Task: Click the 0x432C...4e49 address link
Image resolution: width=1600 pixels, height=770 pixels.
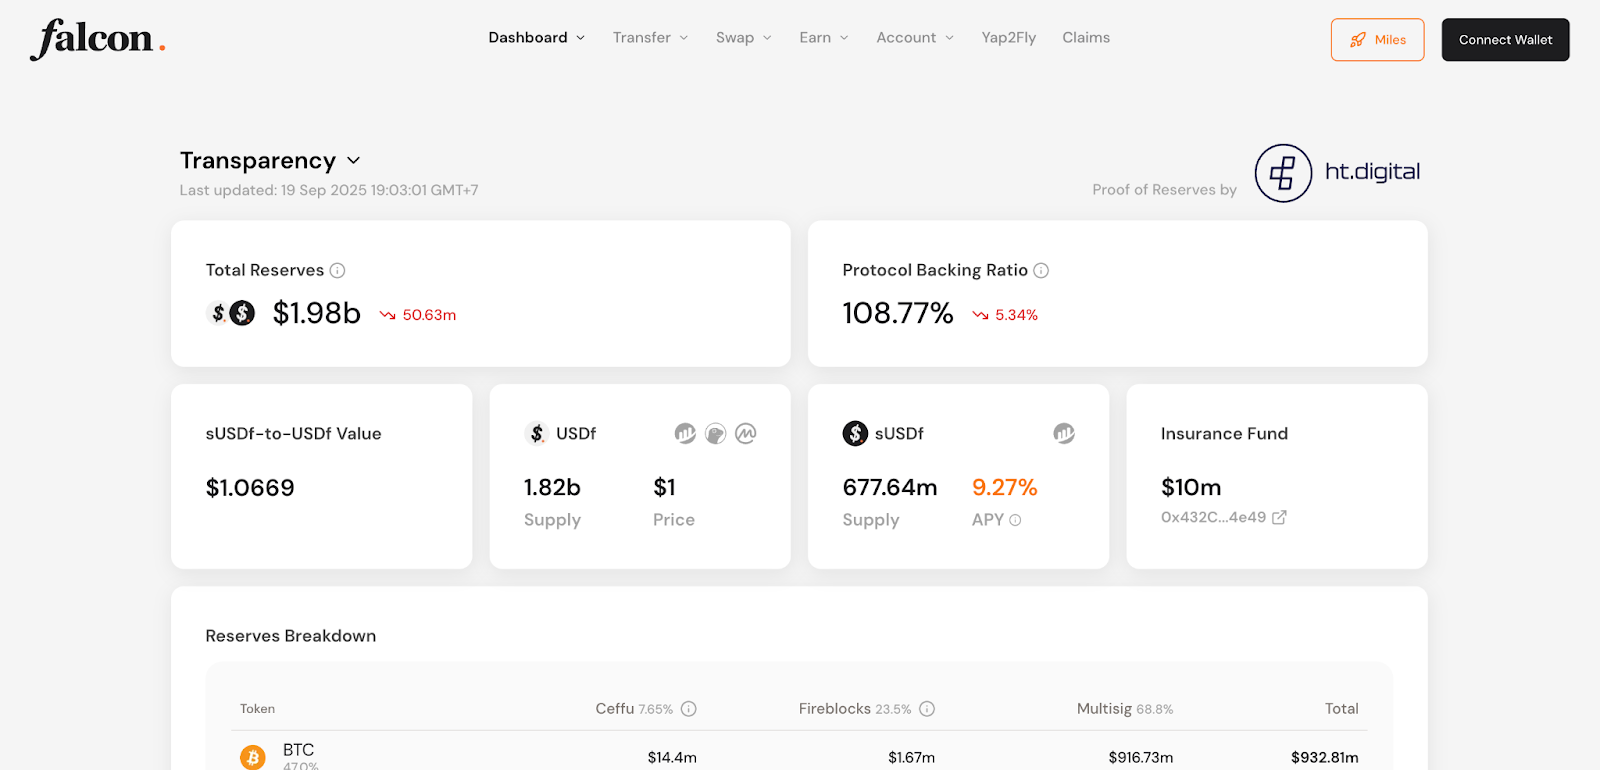Action: [x=1213, y=517]
